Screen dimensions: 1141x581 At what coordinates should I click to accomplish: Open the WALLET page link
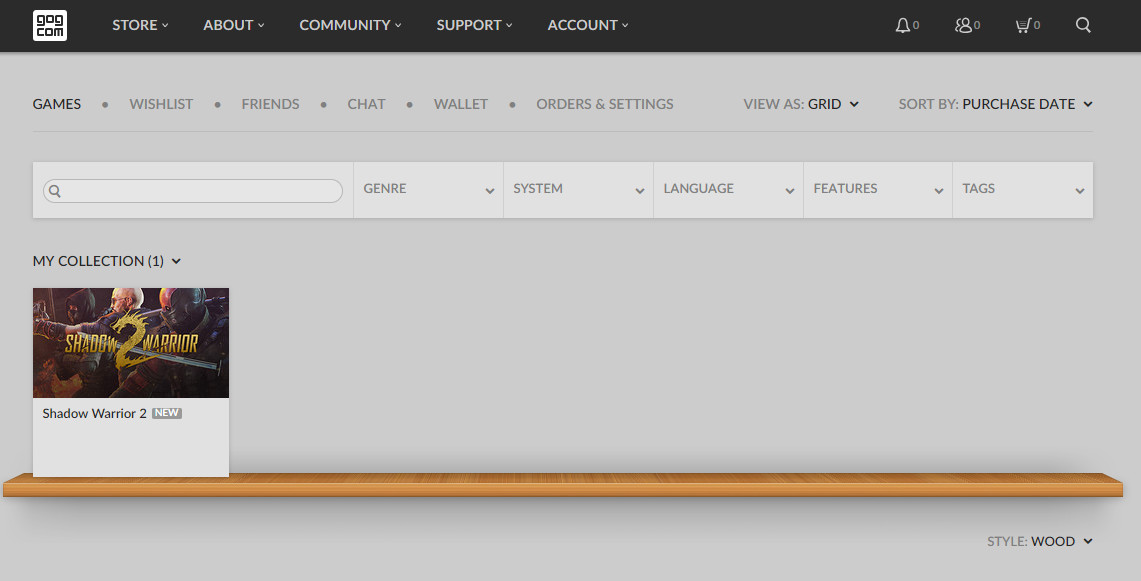[460, 104]
